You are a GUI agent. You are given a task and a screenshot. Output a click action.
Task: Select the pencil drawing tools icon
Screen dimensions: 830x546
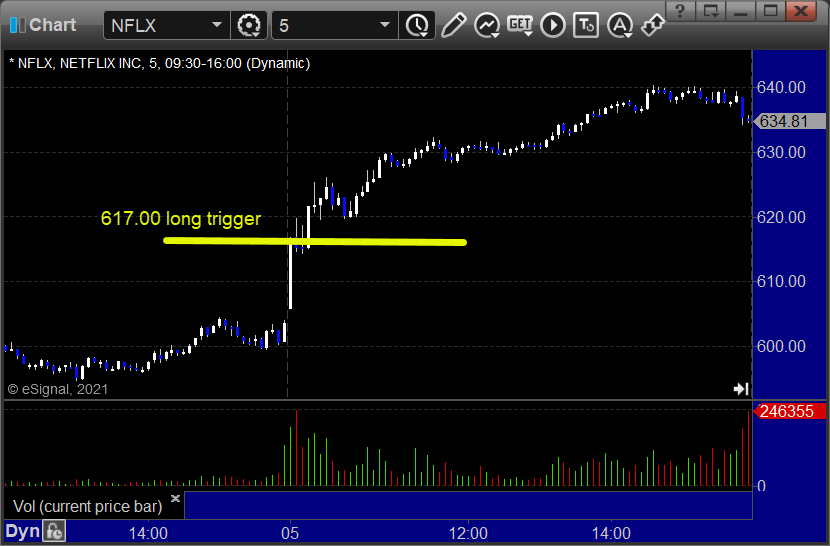454,25
